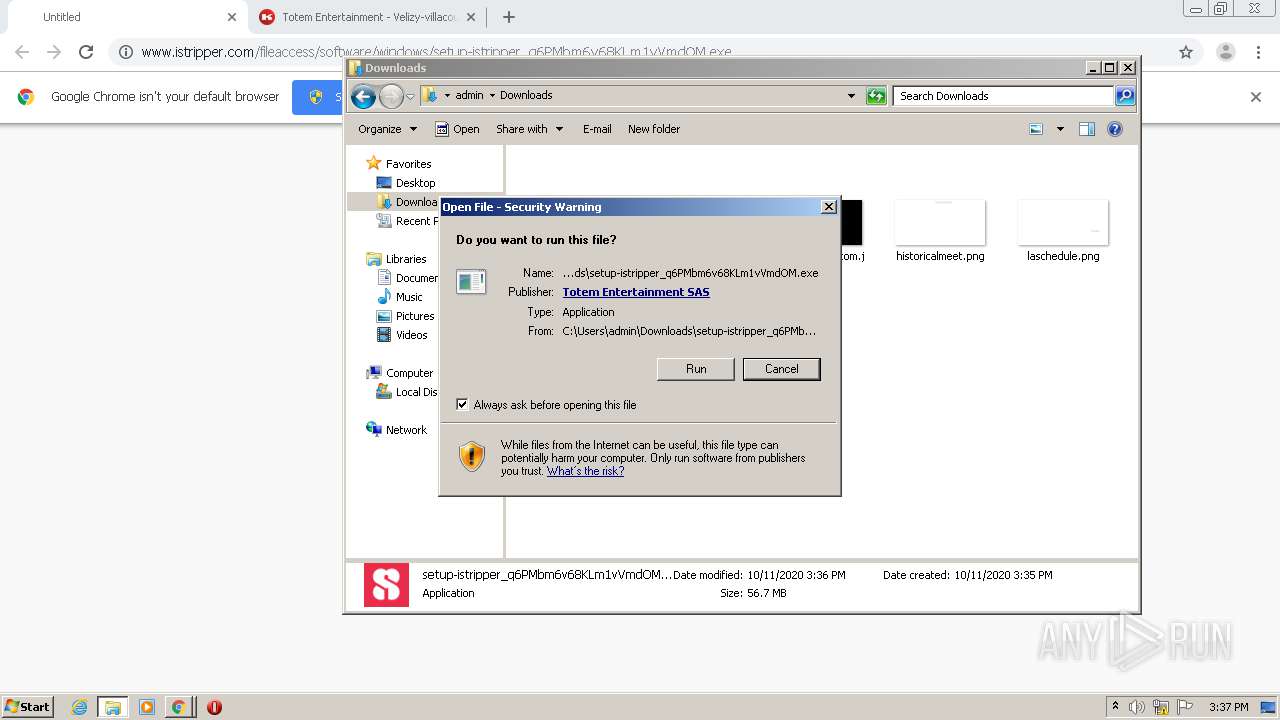The width and height of the screenshot is (1280, 720).
Task: Open the What's the risk link
Action: click(585, 471)
